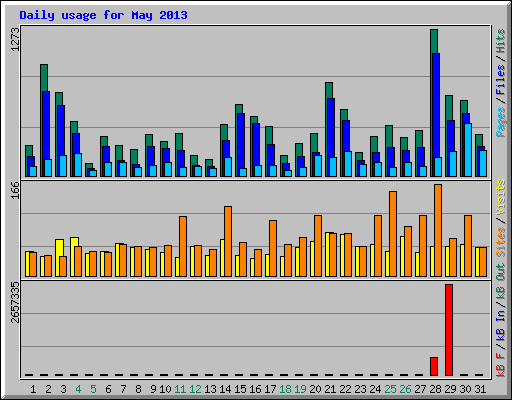
Task: Select day 25 on the x-axis
Action: (390, 389)
